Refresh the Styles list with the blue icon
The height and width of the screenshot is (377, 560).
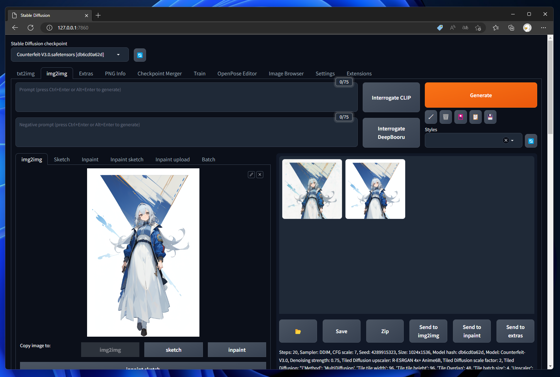531,141
